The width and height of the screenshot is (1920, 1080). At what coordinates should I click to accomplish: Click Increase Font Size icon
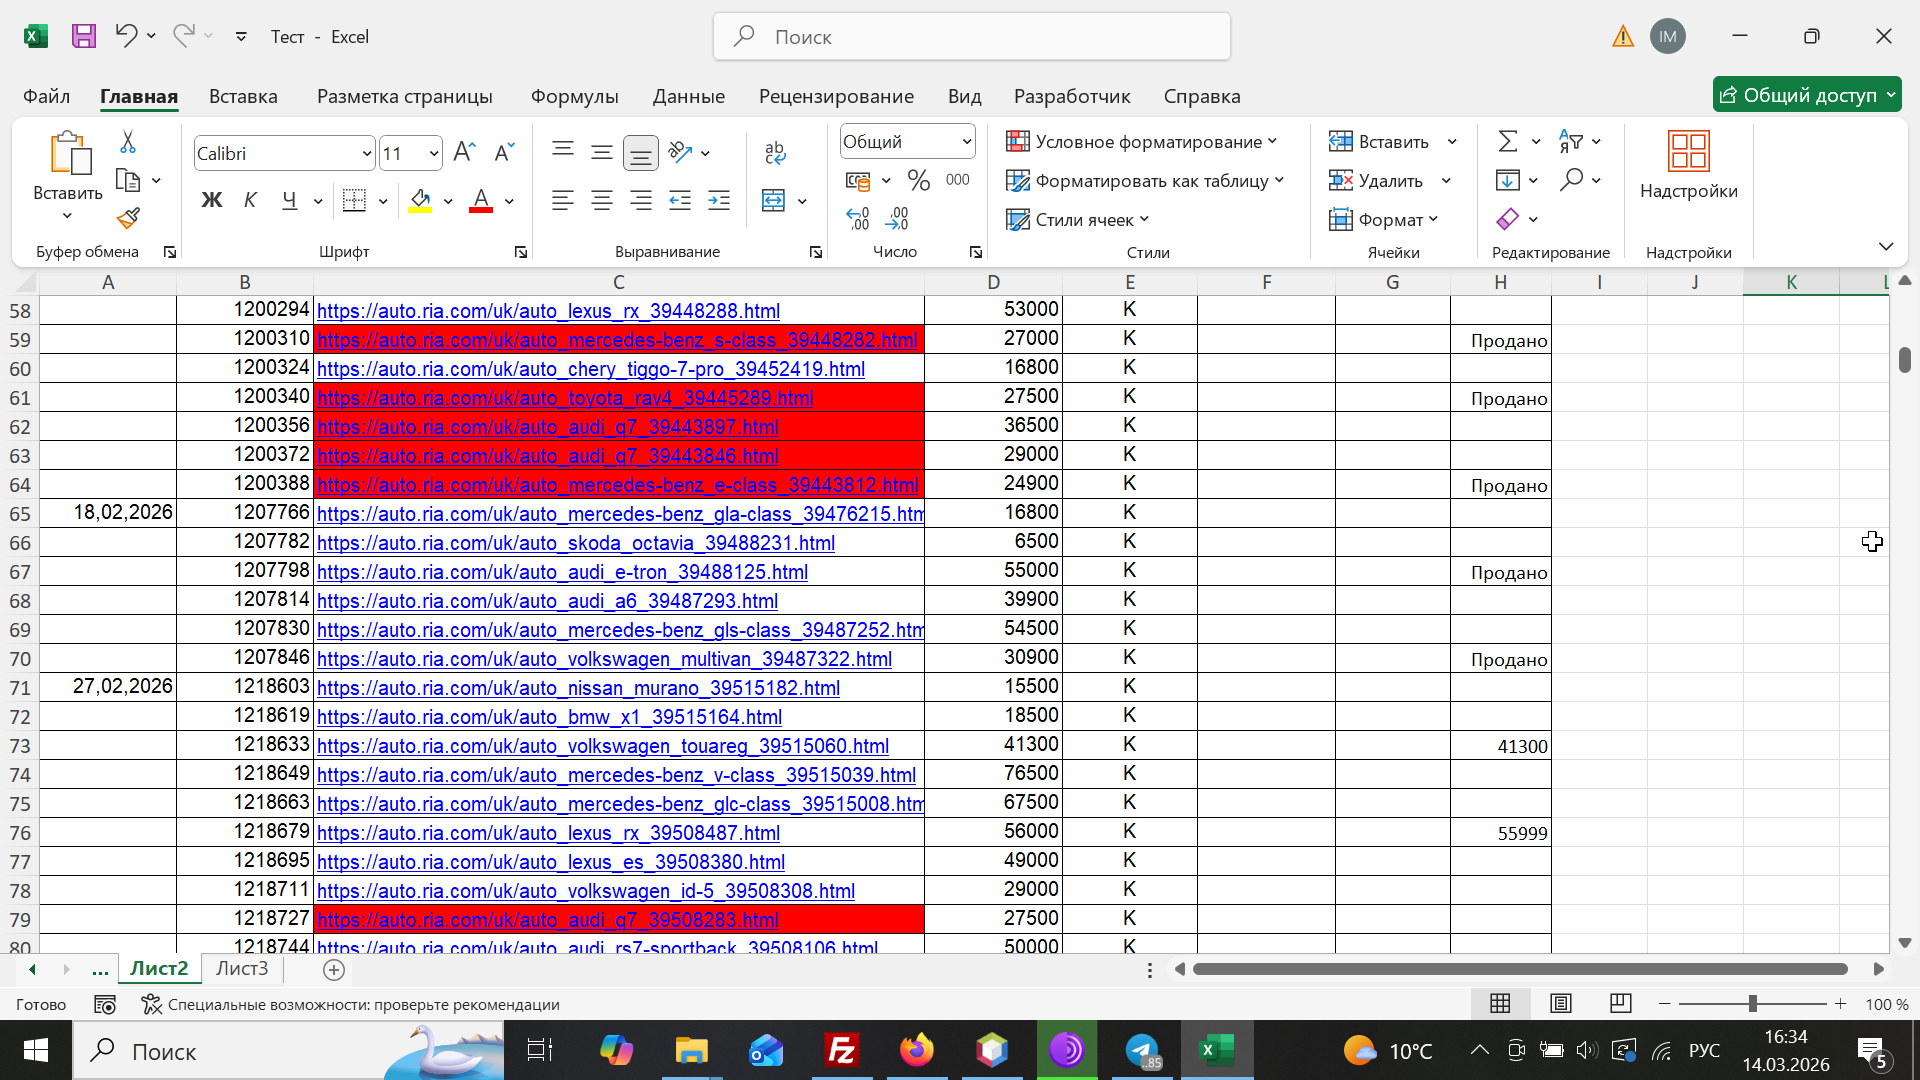pyautogui.click(x=464, y=152)
